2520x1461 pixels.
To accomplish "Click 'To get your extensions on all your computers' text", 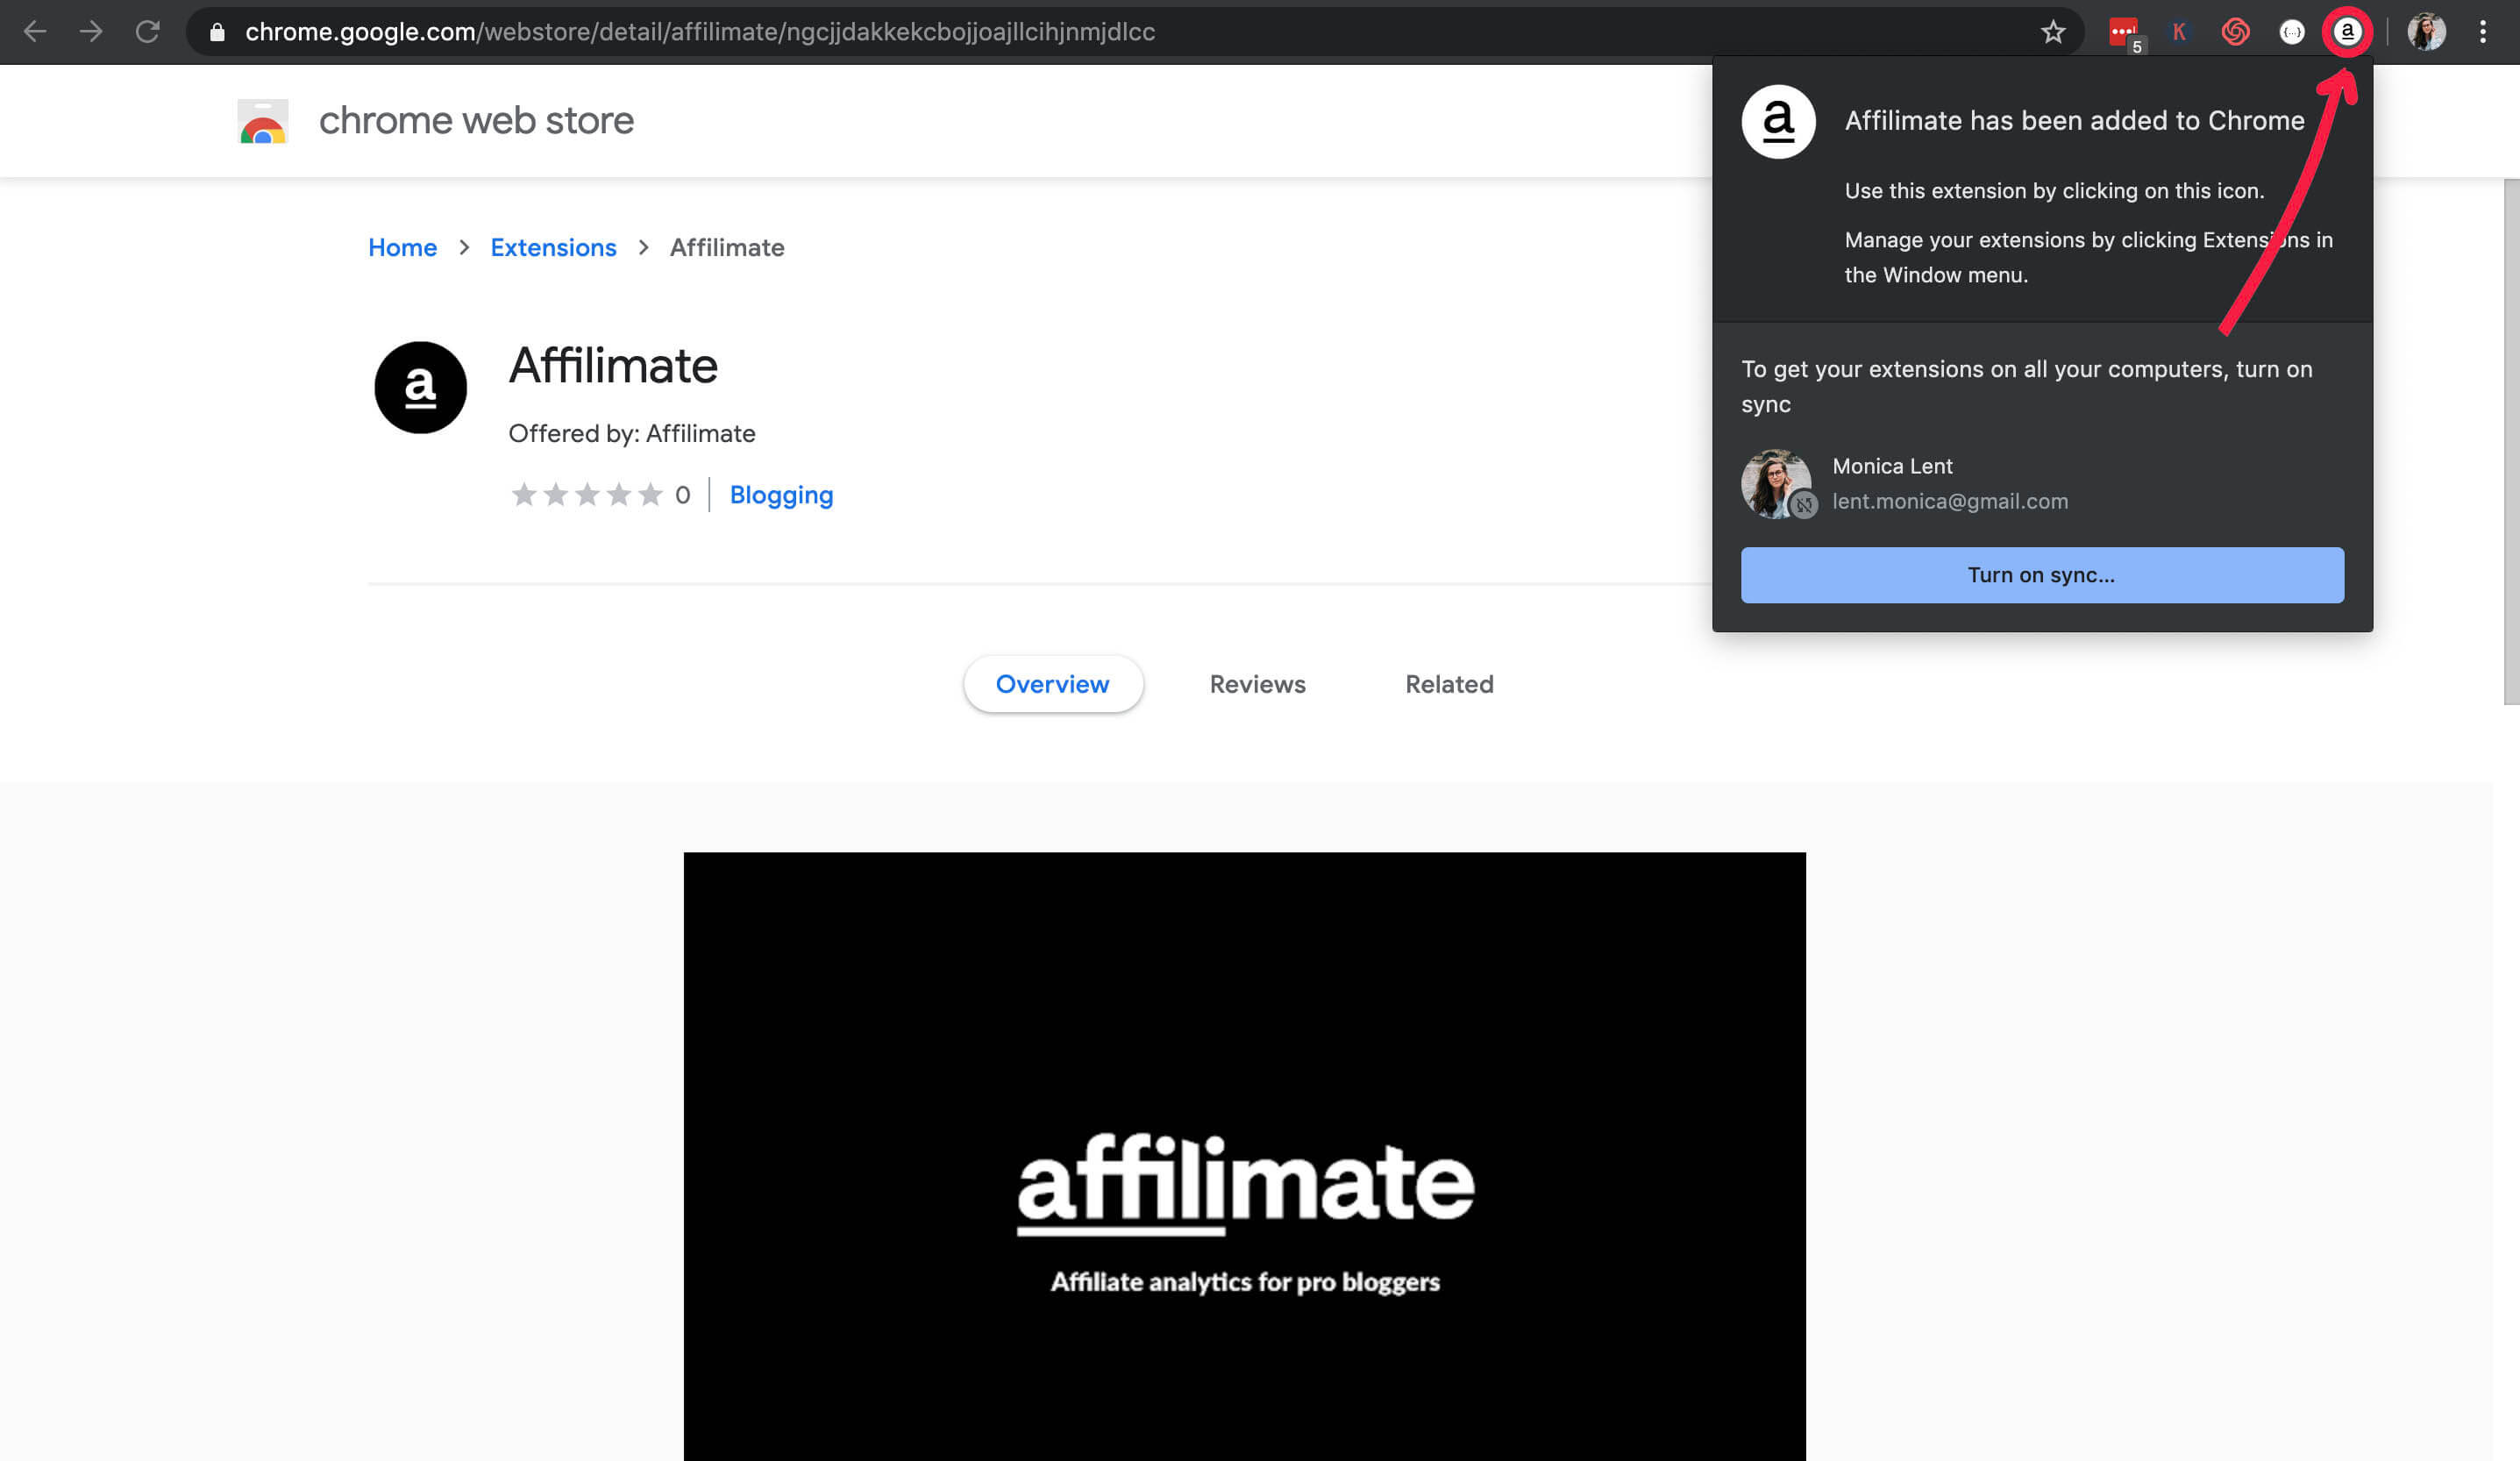I will point(2027,386).
